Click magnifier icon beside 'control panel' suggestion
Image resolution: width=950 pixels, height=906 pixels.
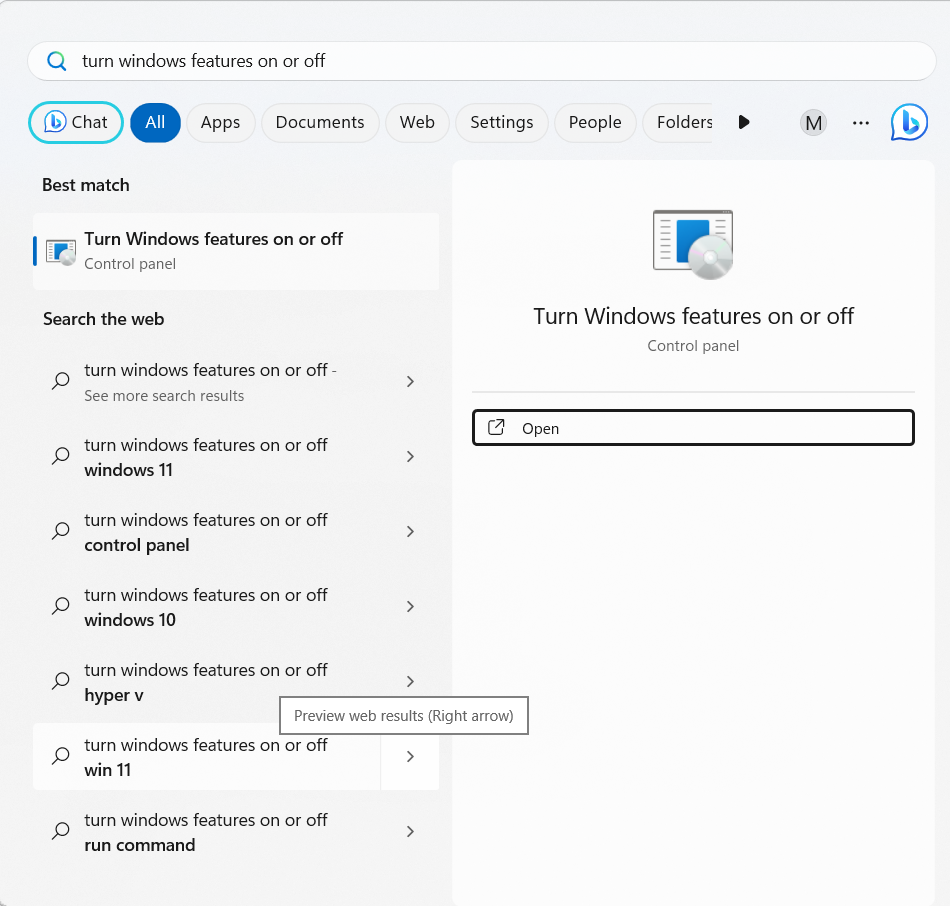coord(61,531)
